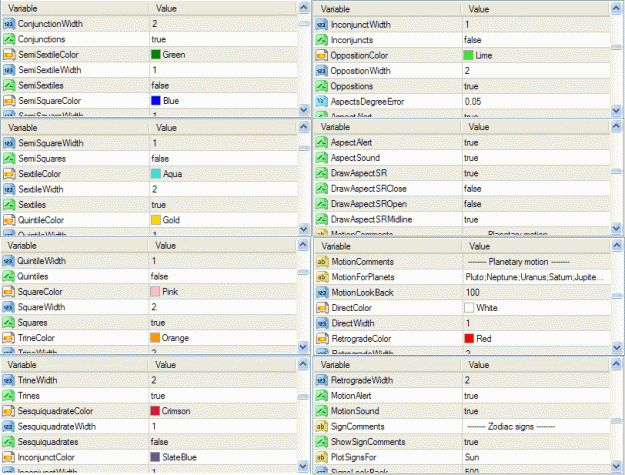Click the color icon beside InconjunctColor
625x475 pixels.
8,457
